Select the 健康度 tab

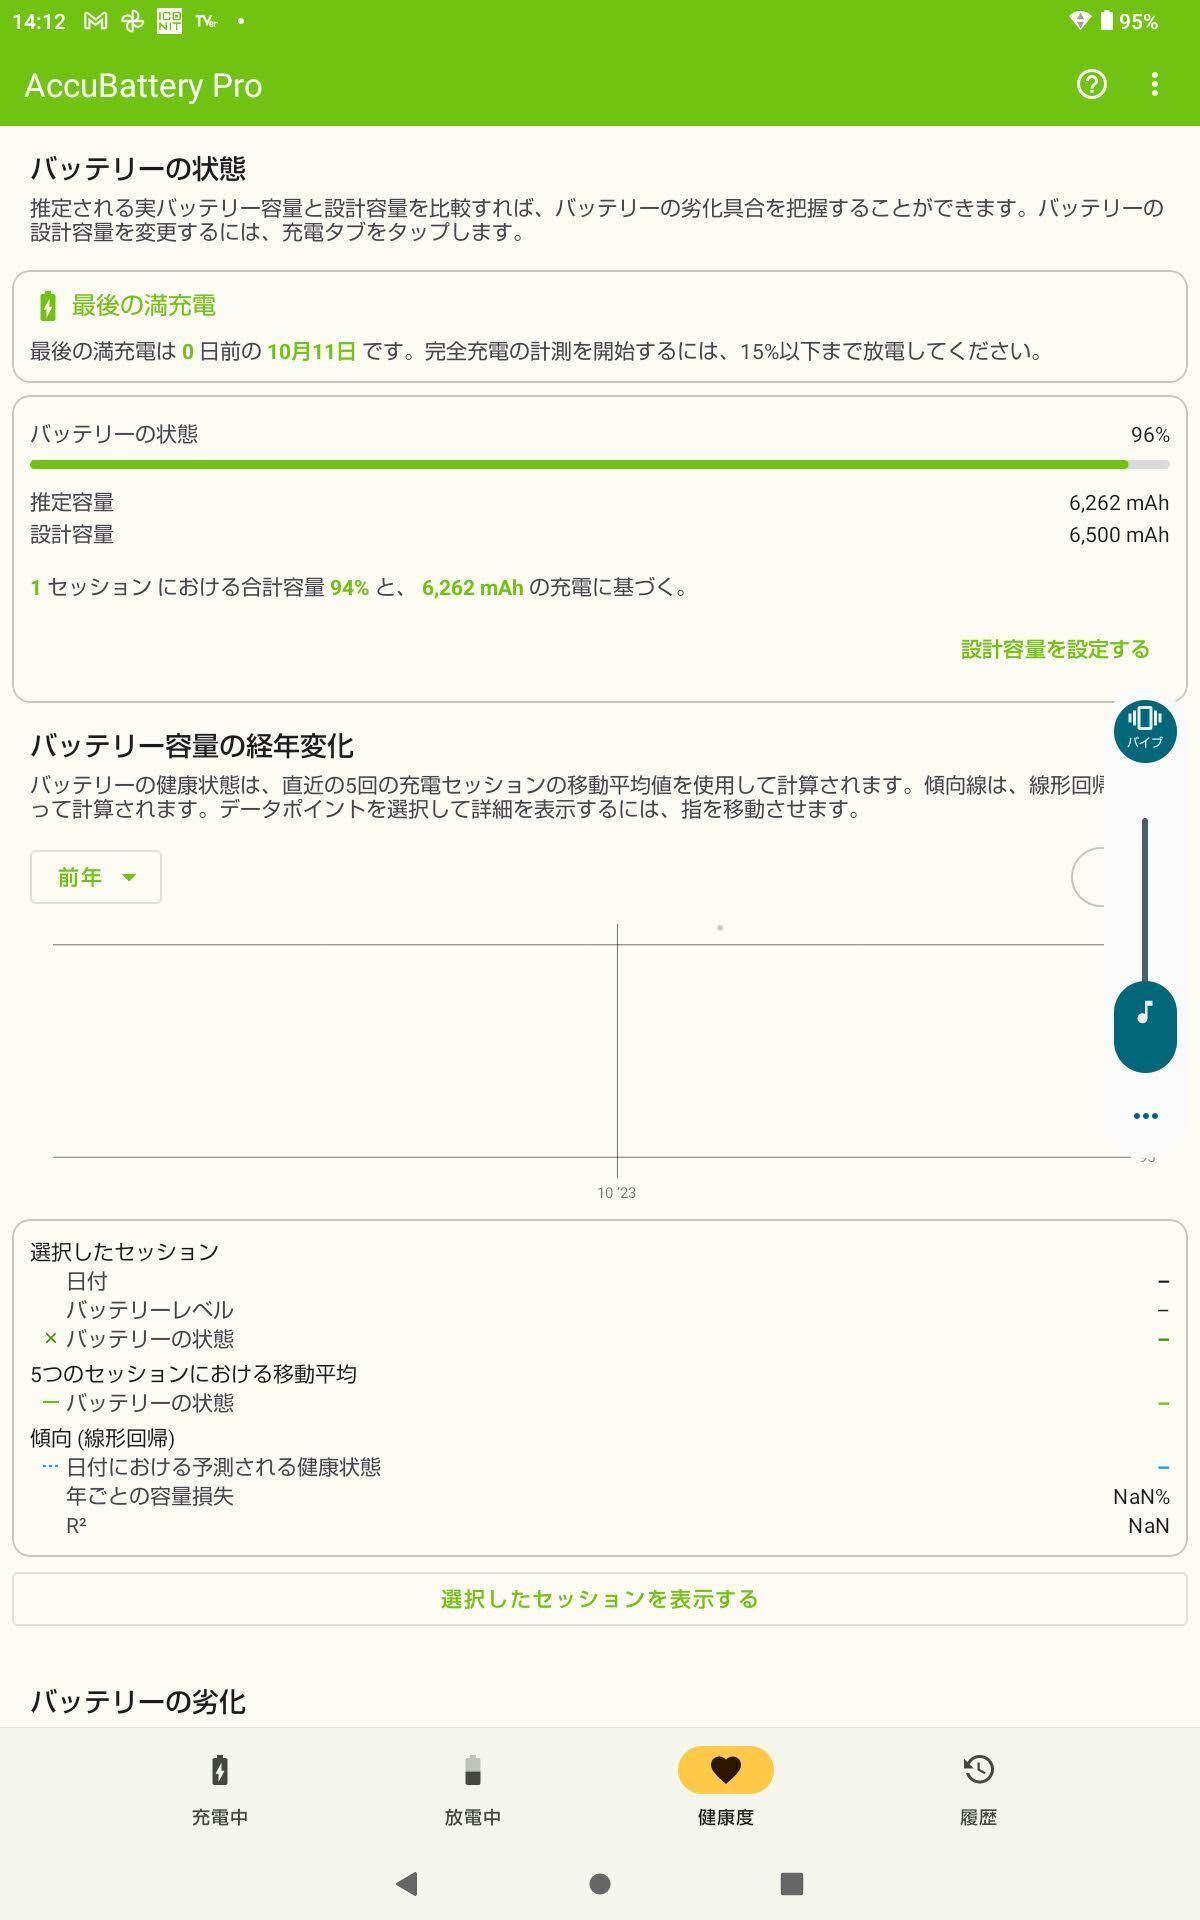726,1790
